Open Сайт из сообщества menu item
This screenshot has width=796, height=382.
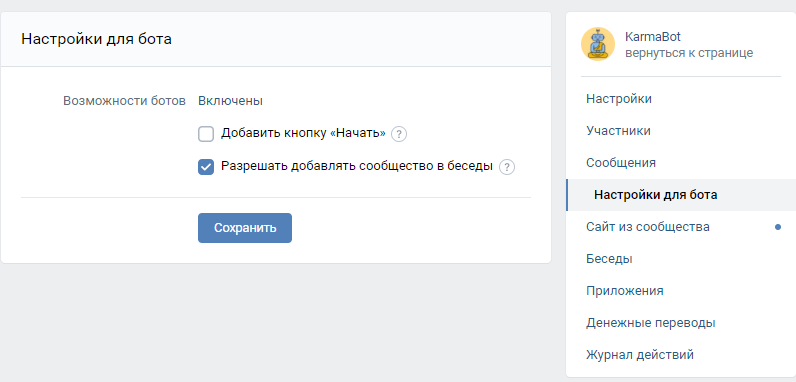[x=681, y=227]
